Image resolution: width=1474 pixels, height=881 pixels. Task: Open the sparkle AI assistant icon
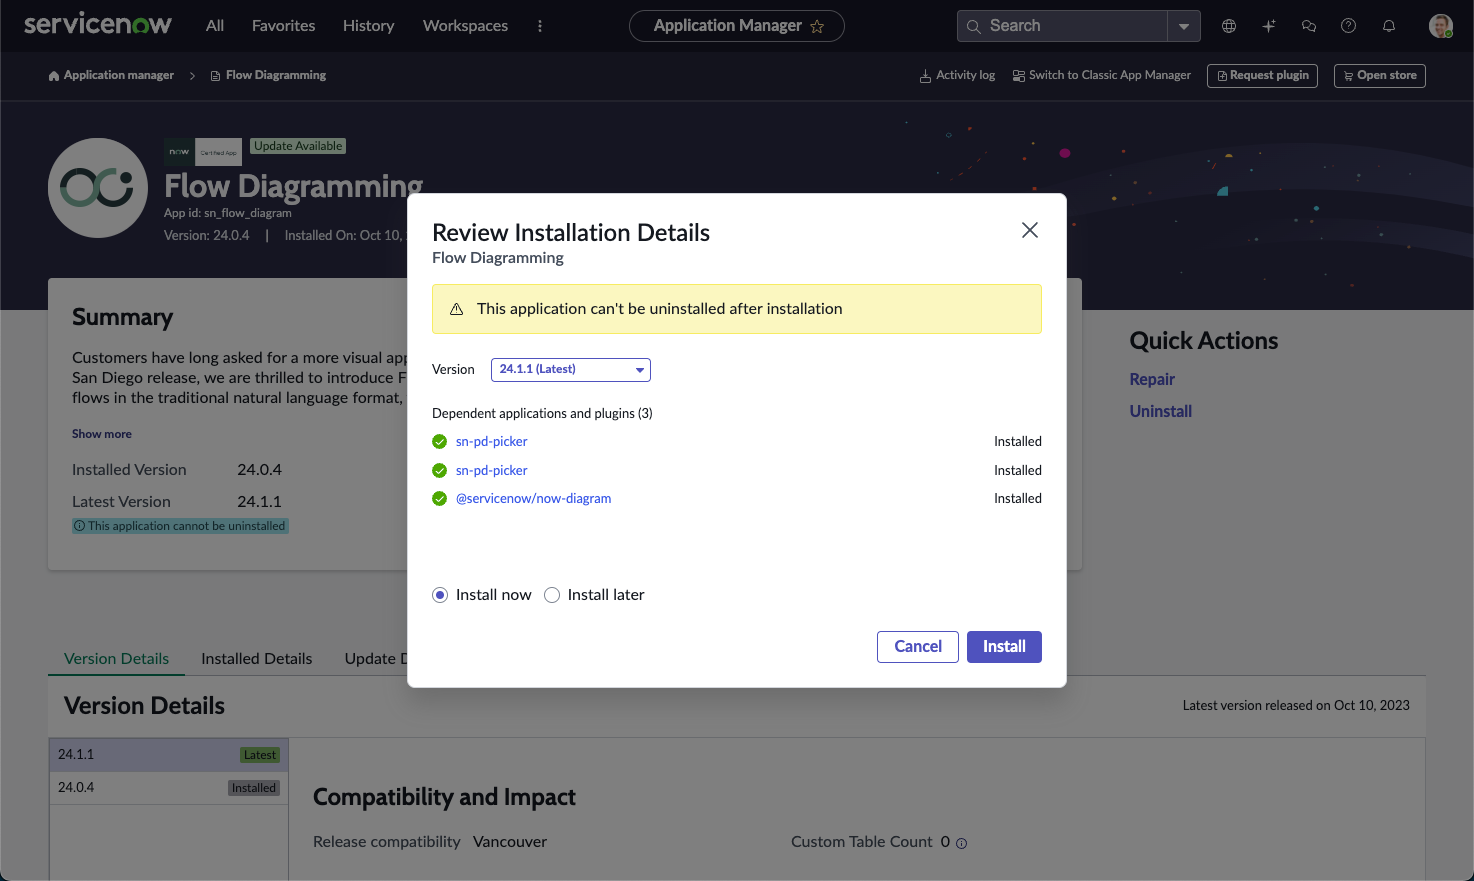tap(1269, 26)
